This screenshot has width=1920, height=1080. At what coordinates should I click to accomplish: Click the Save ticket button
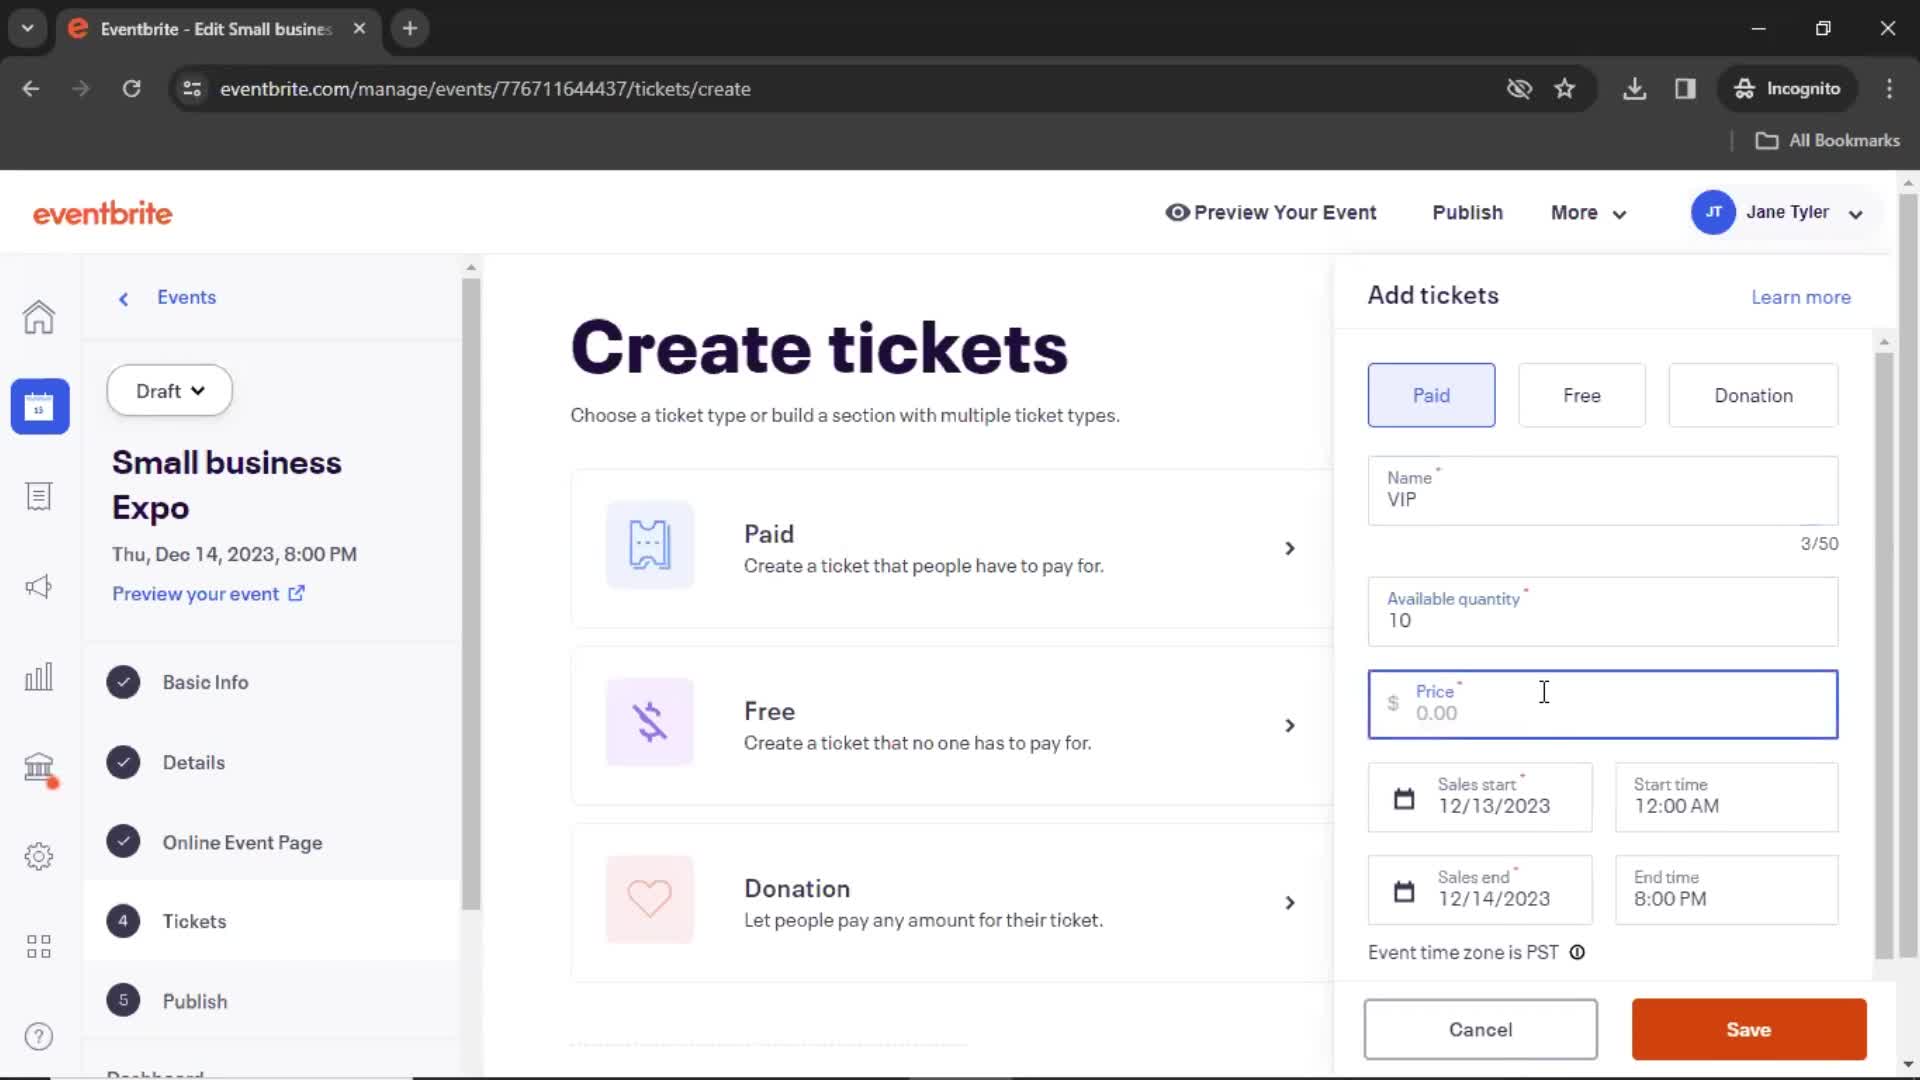coord(1749,1030)
